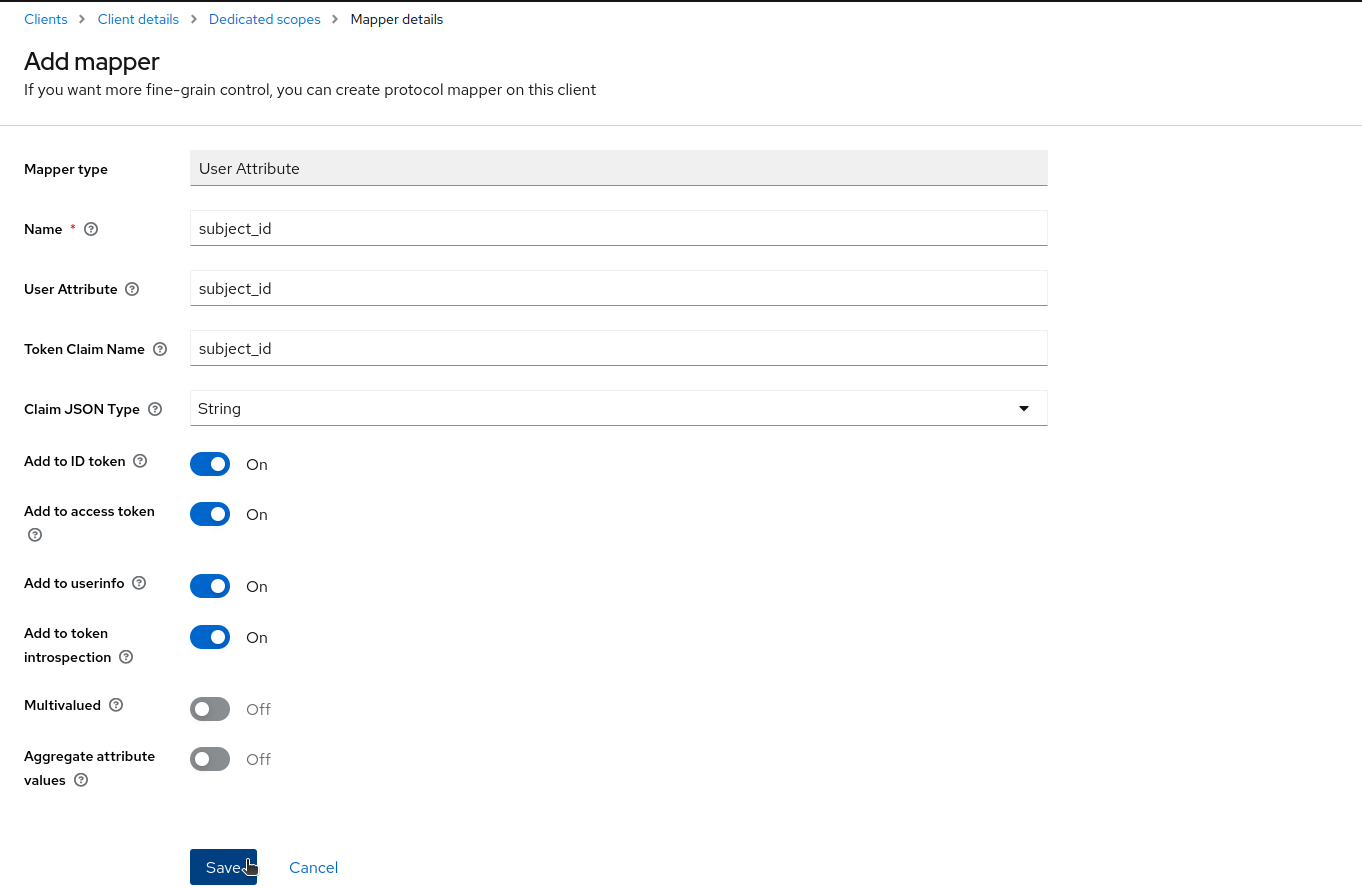The image size is (1362, 888).
Task: Click Add to userinfo help icon
Action: 139,583
